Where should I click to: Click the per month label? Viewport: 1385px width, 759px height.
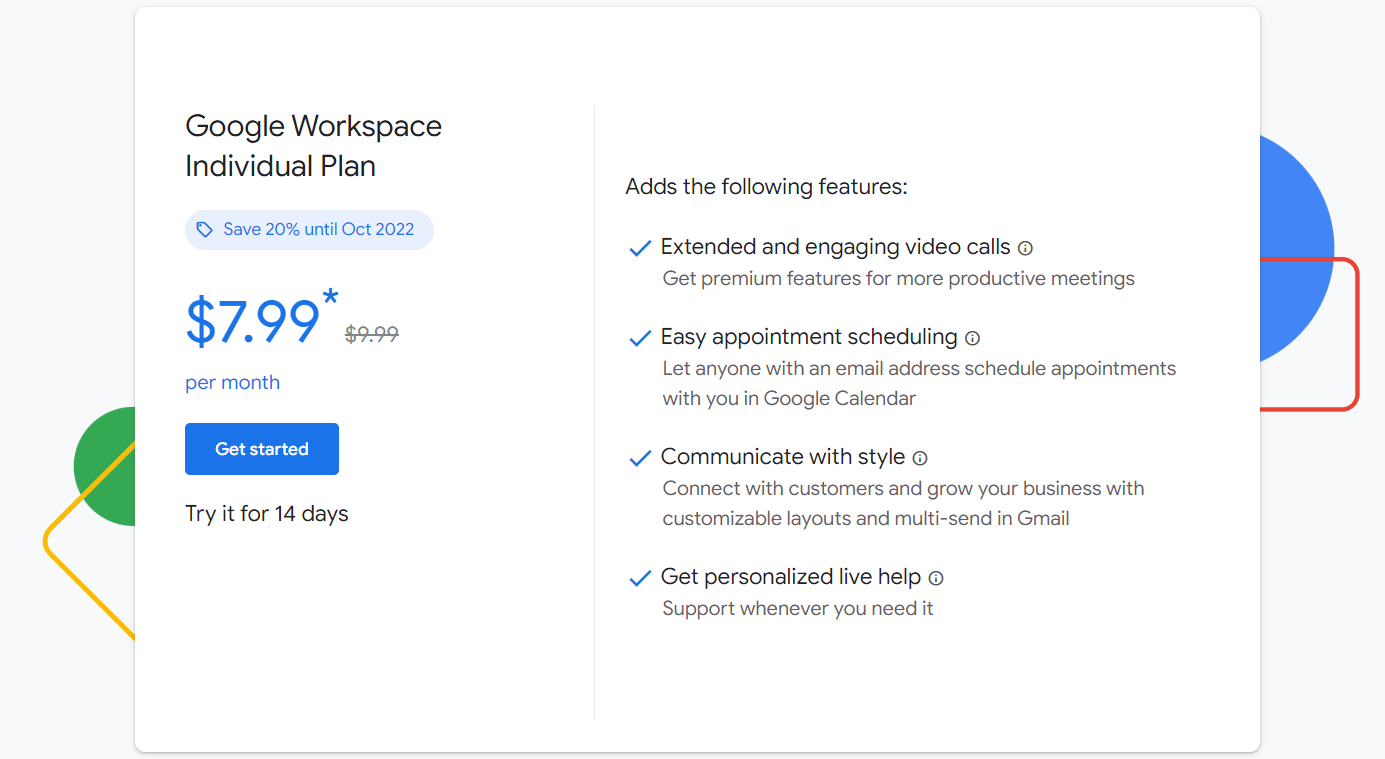point(232,382)
